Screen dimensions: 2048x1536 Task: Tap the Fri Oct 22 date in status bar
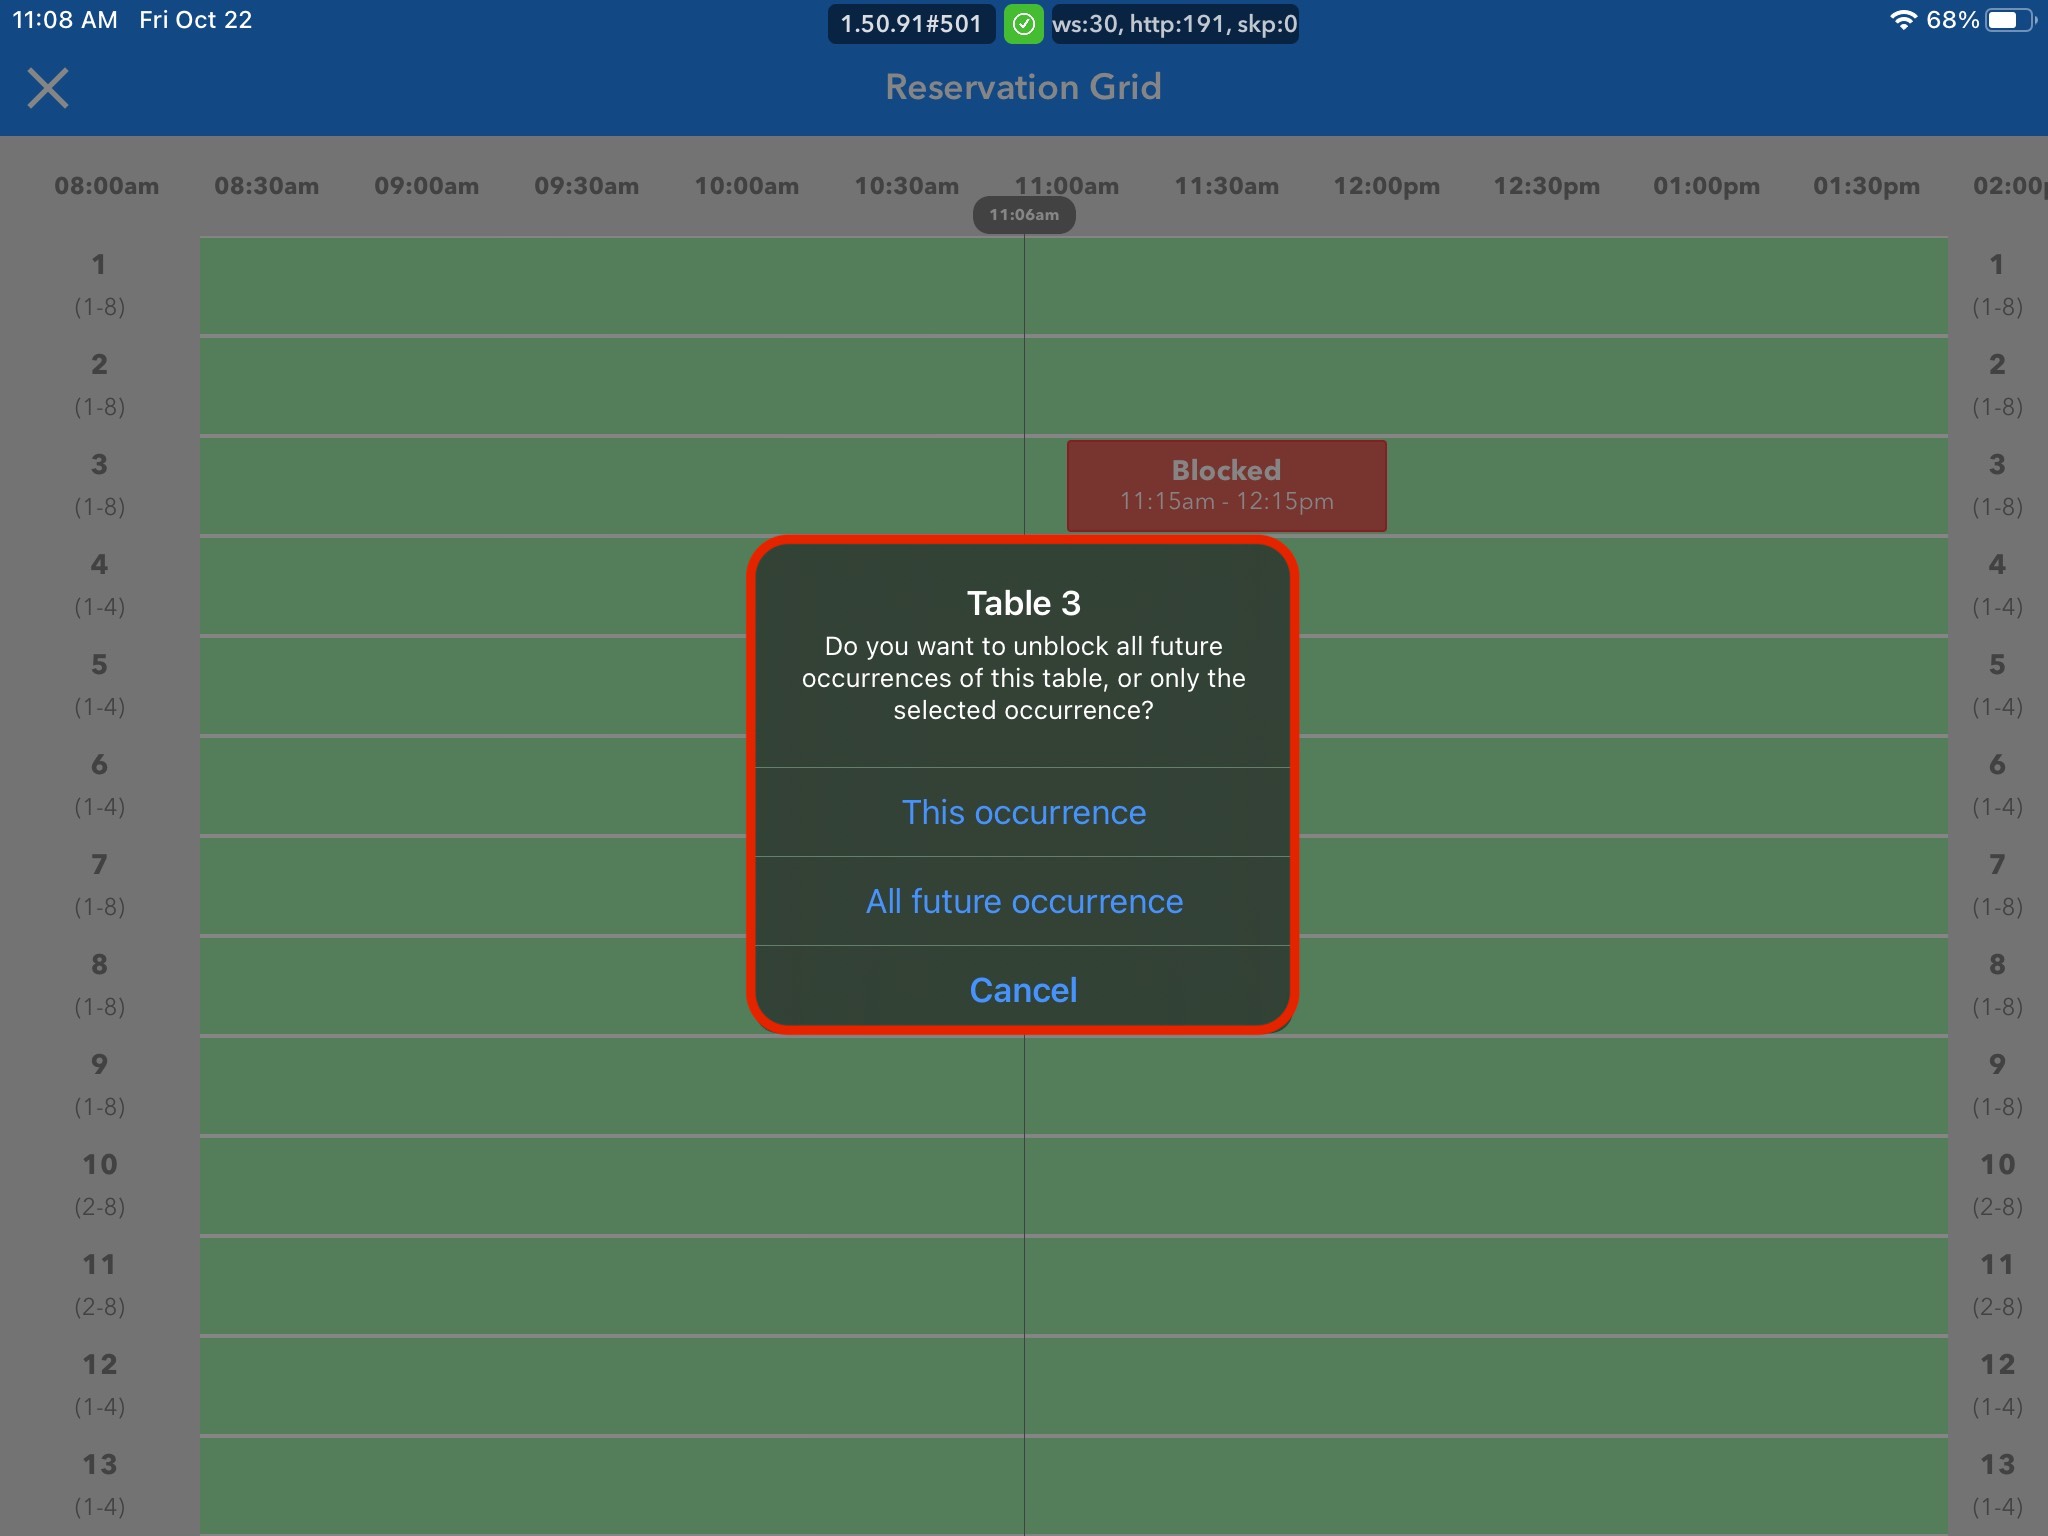(x=195, y=20)
